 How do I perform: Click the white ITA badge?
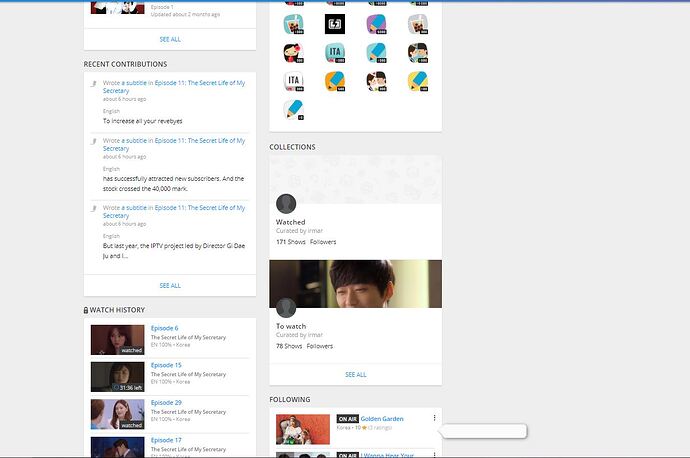point(293,81)
